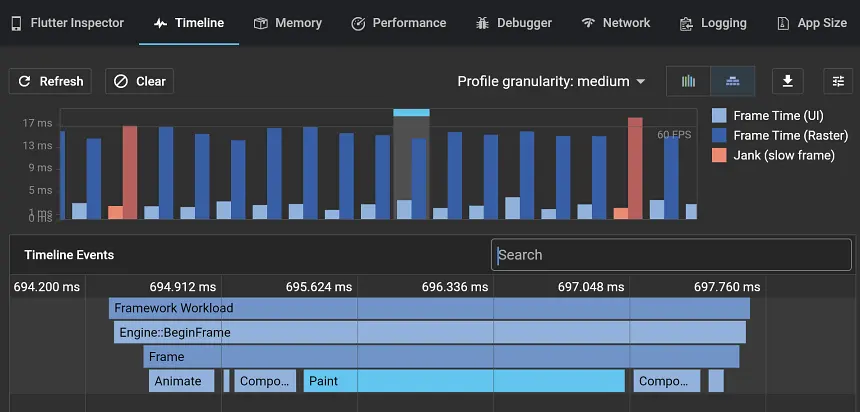Click the export timeline download icon
860x412 pixels.
[x=788, y=81]
